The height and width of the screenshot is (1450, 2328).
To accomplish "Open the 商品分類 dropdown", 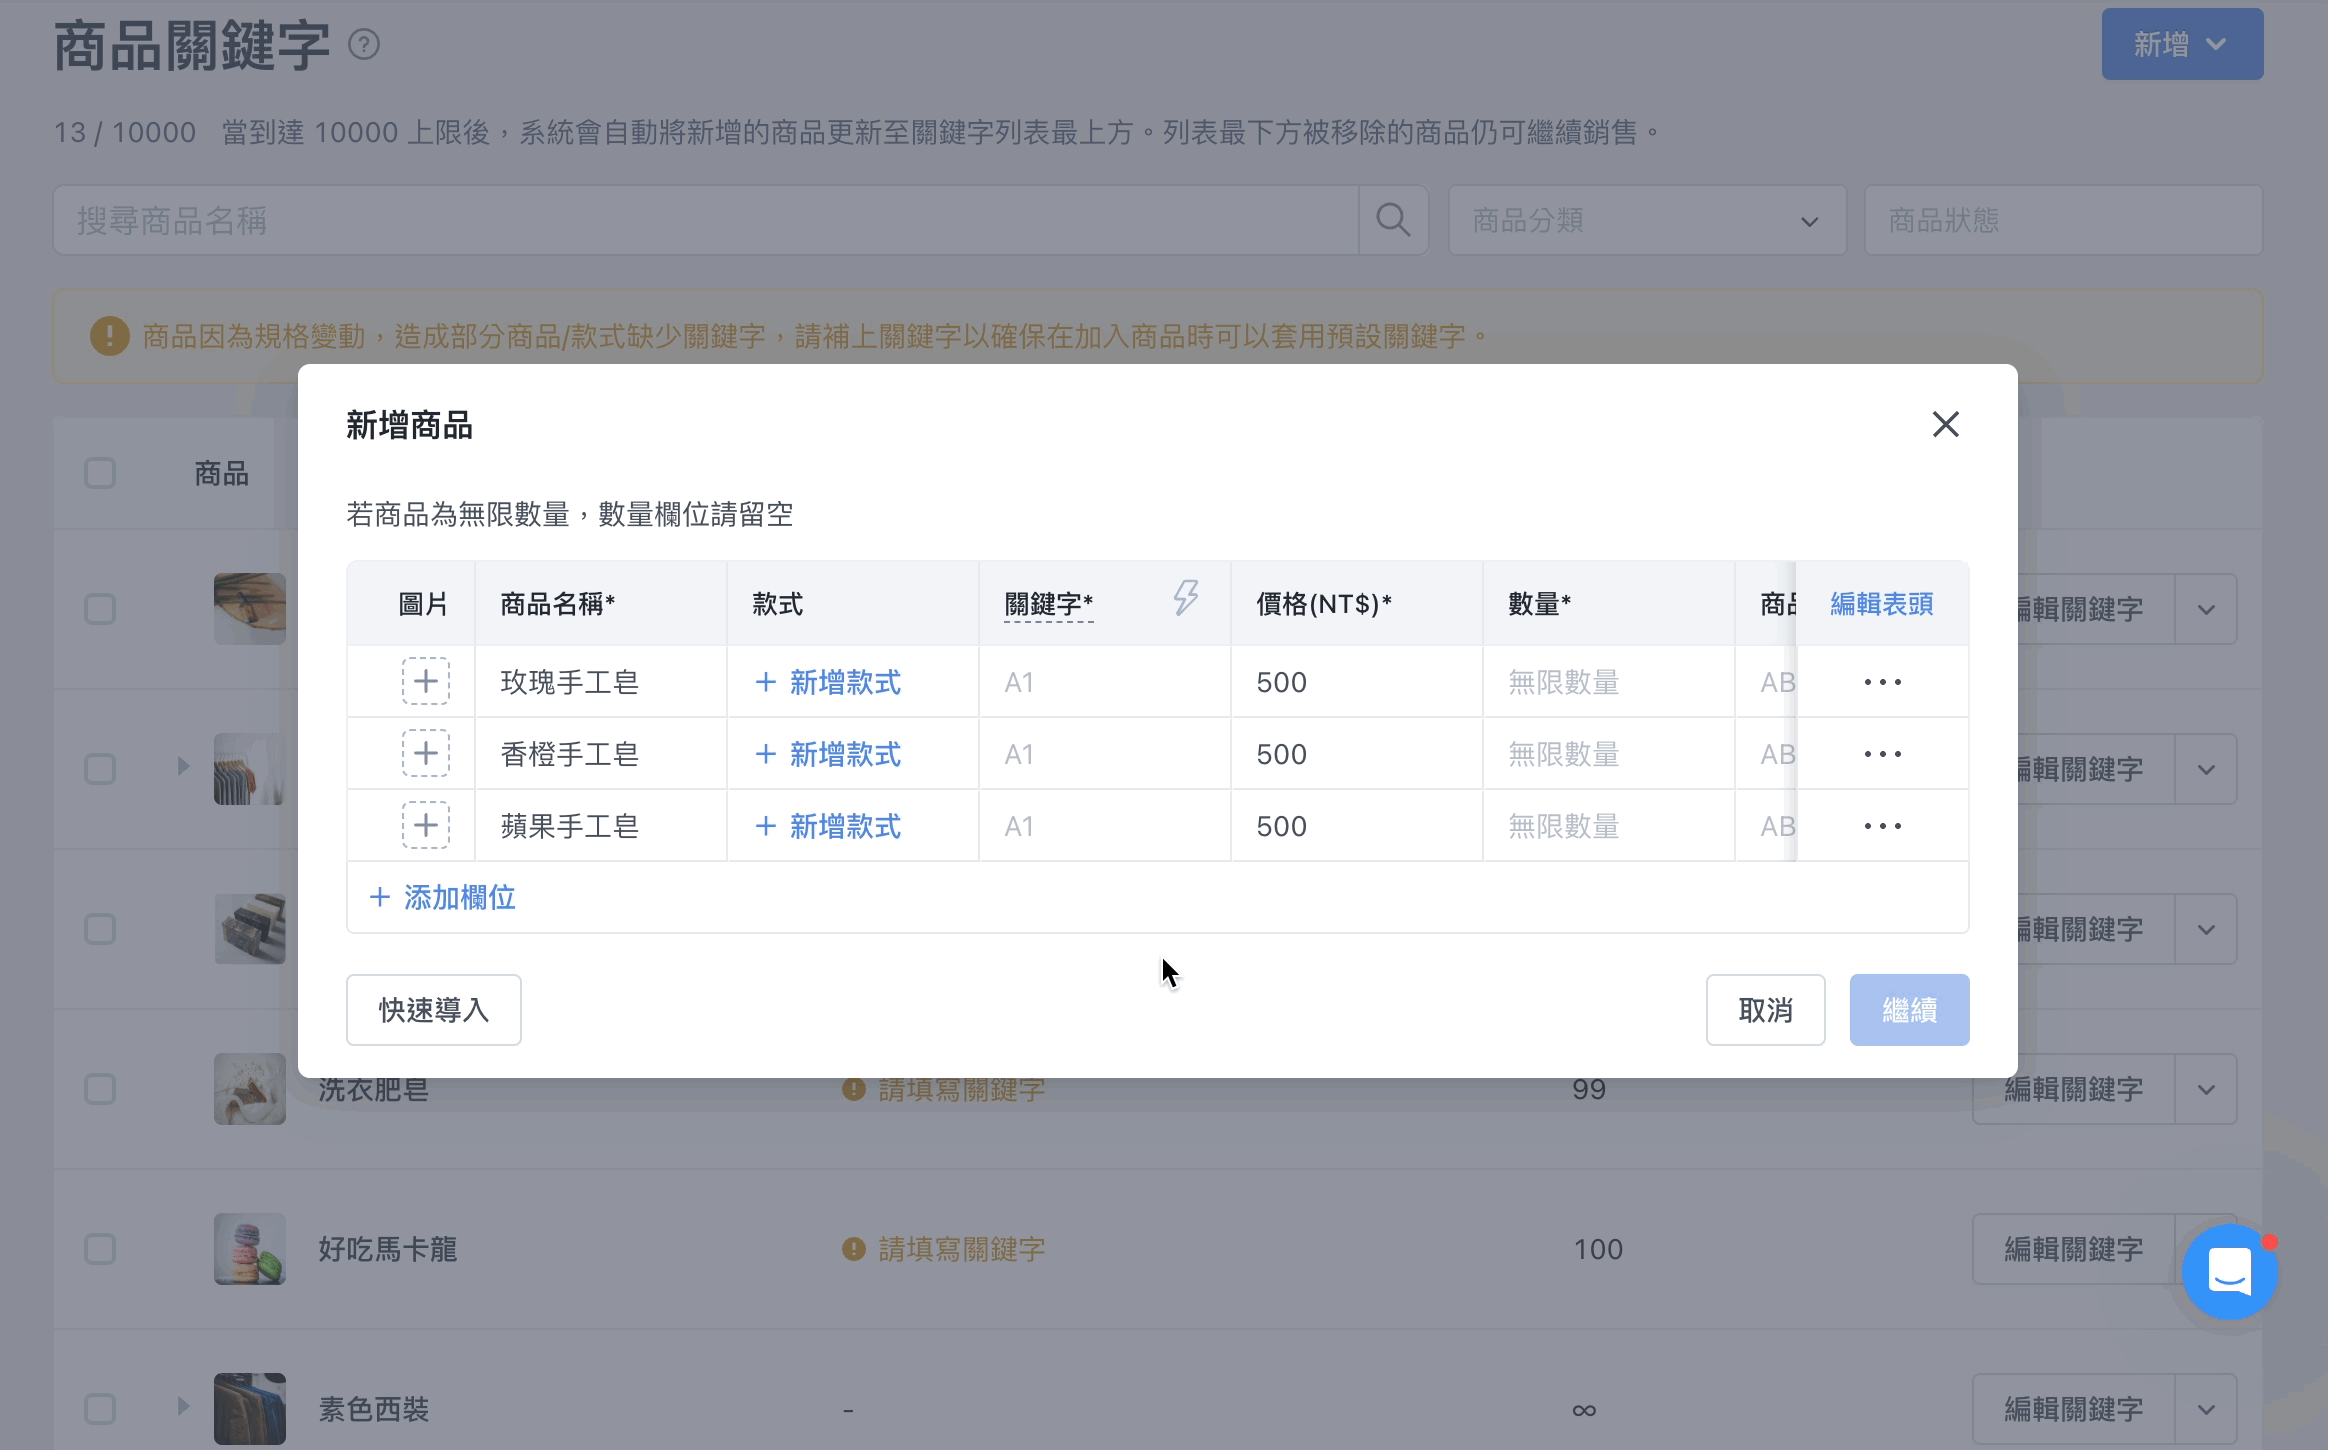I will (x=1647, y=220).
